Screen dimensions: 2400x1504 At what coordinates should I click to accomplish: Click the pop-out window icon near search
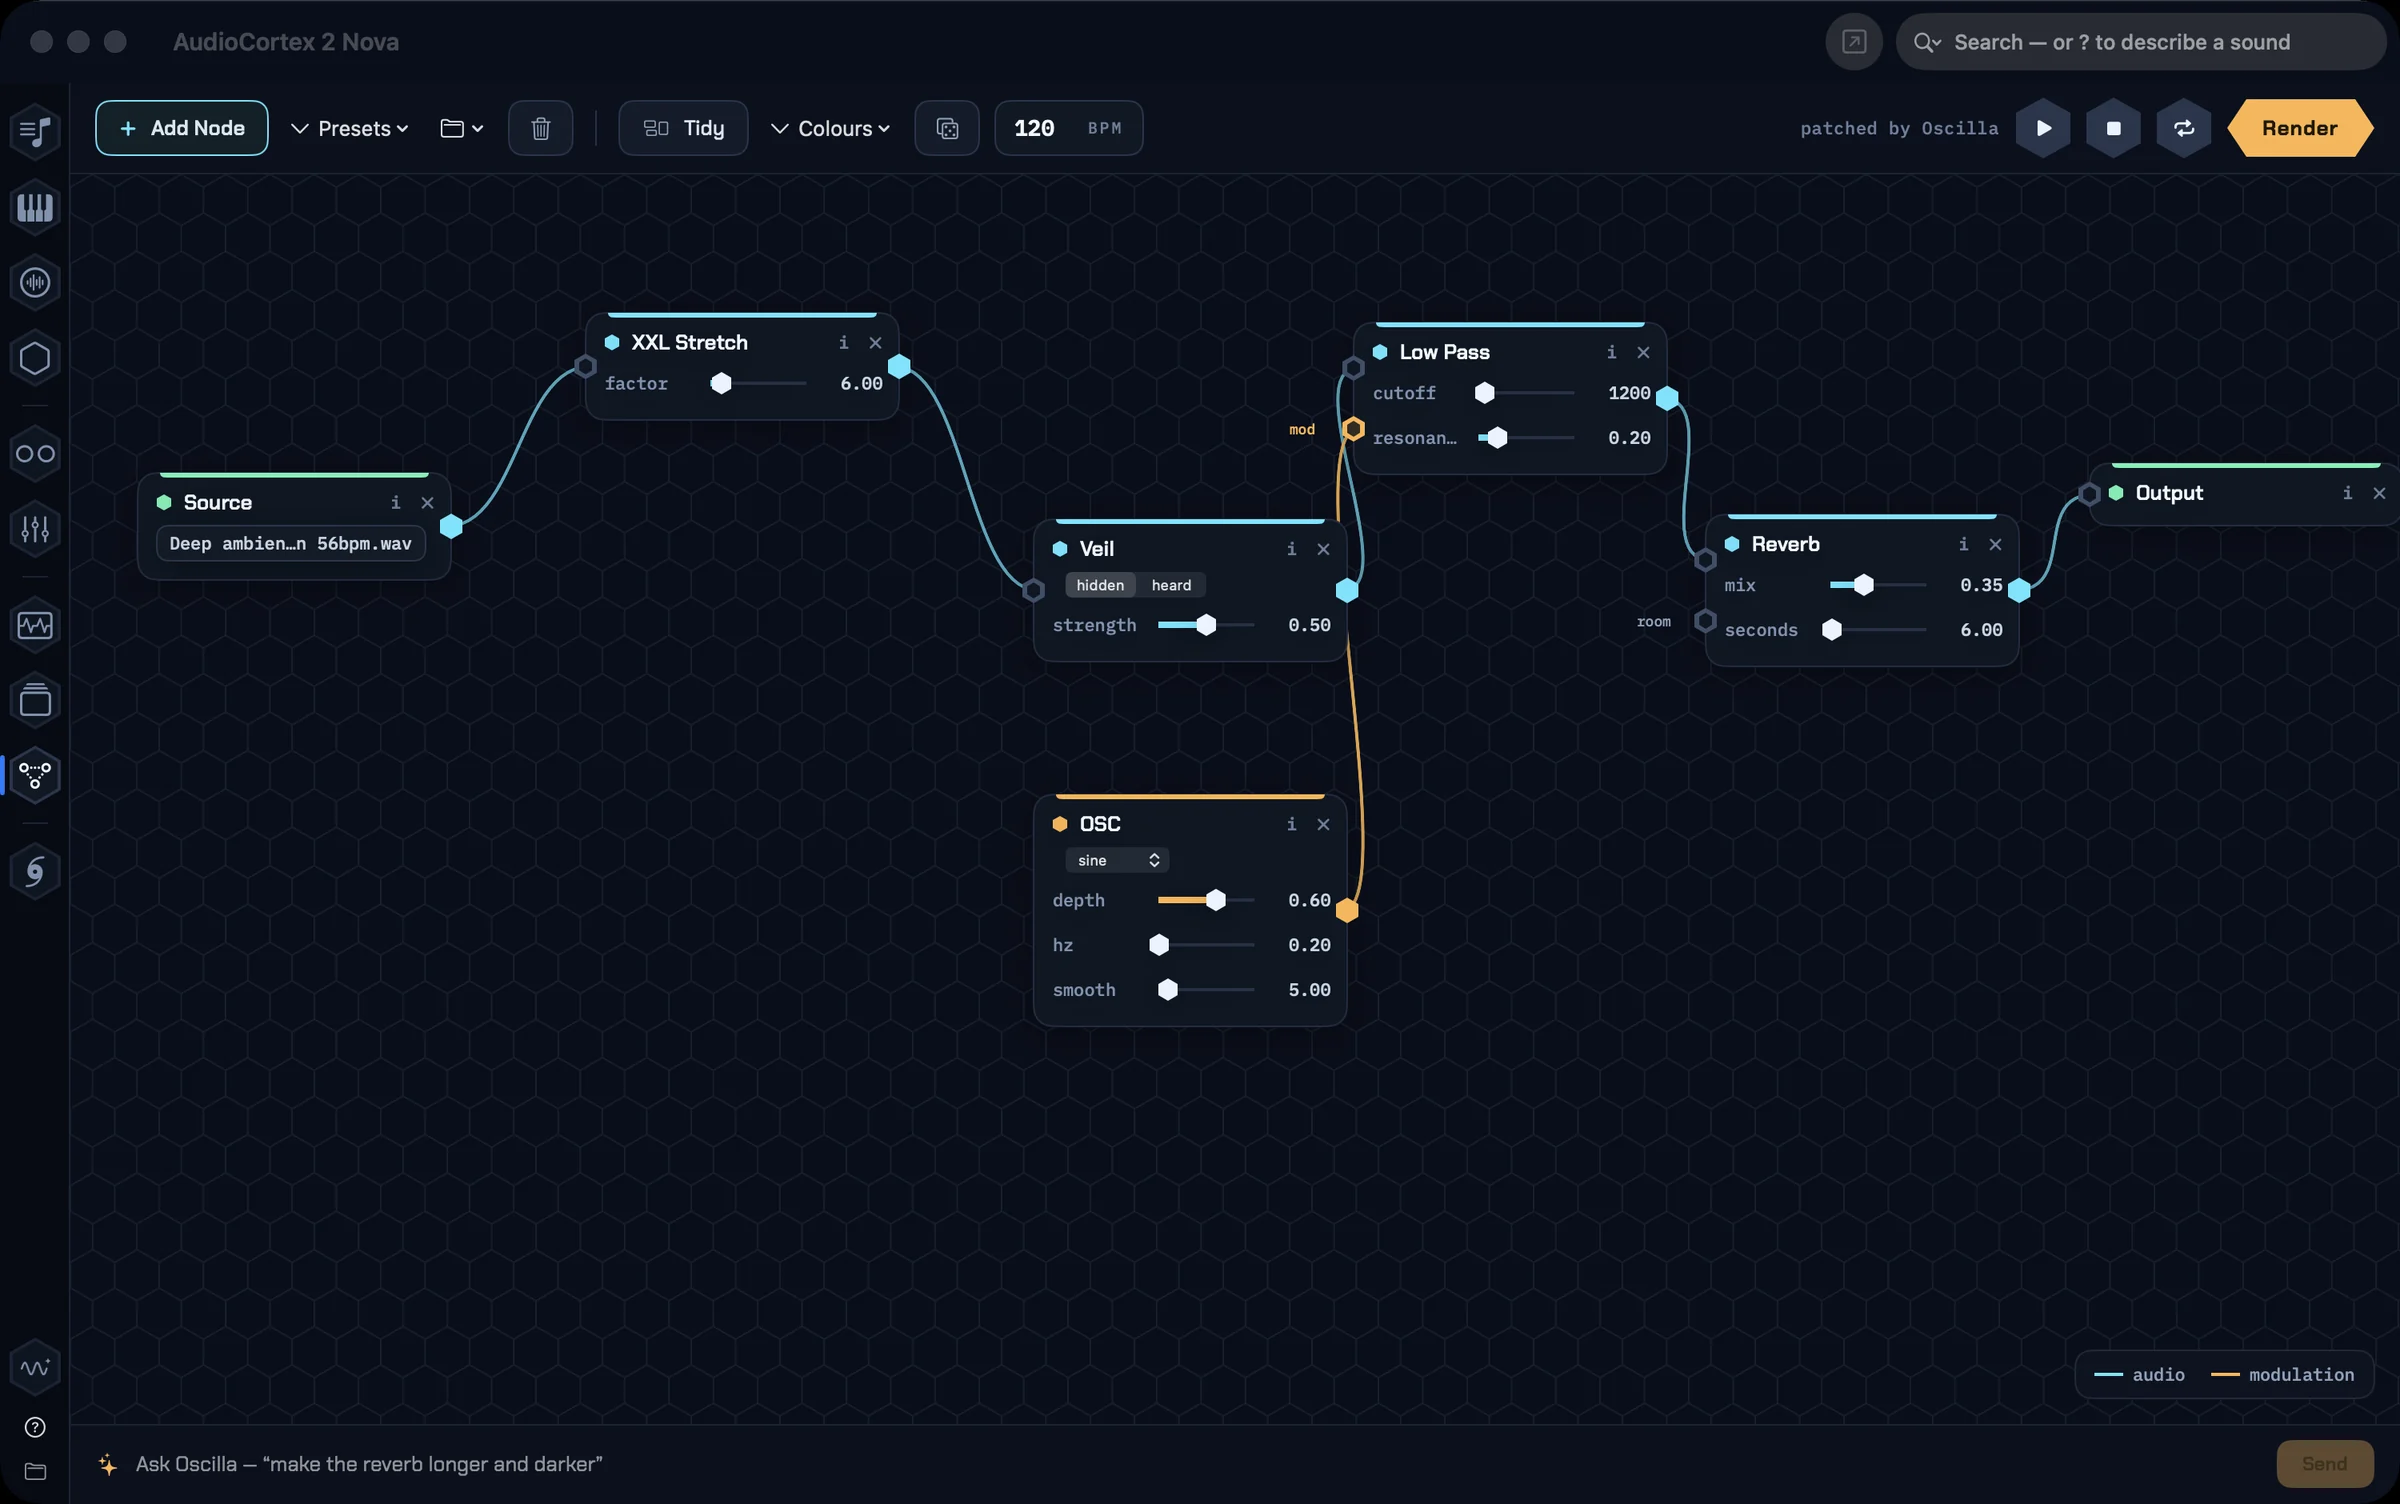pos(1854,42)
